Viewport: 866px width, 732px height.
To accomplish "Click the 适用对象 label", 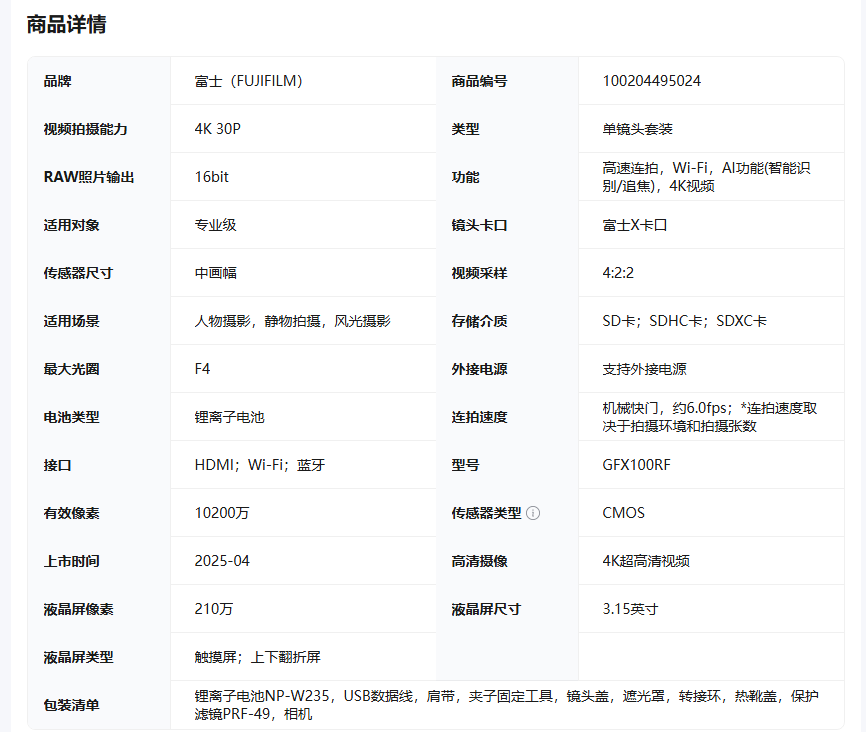I will (x=72, y=225).
